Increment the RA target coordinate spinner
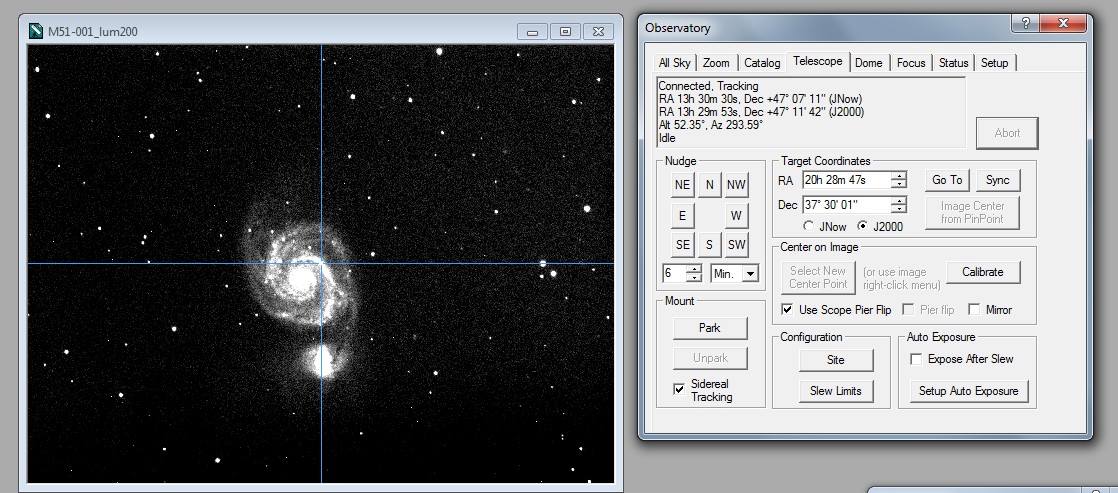 [898, 176]
